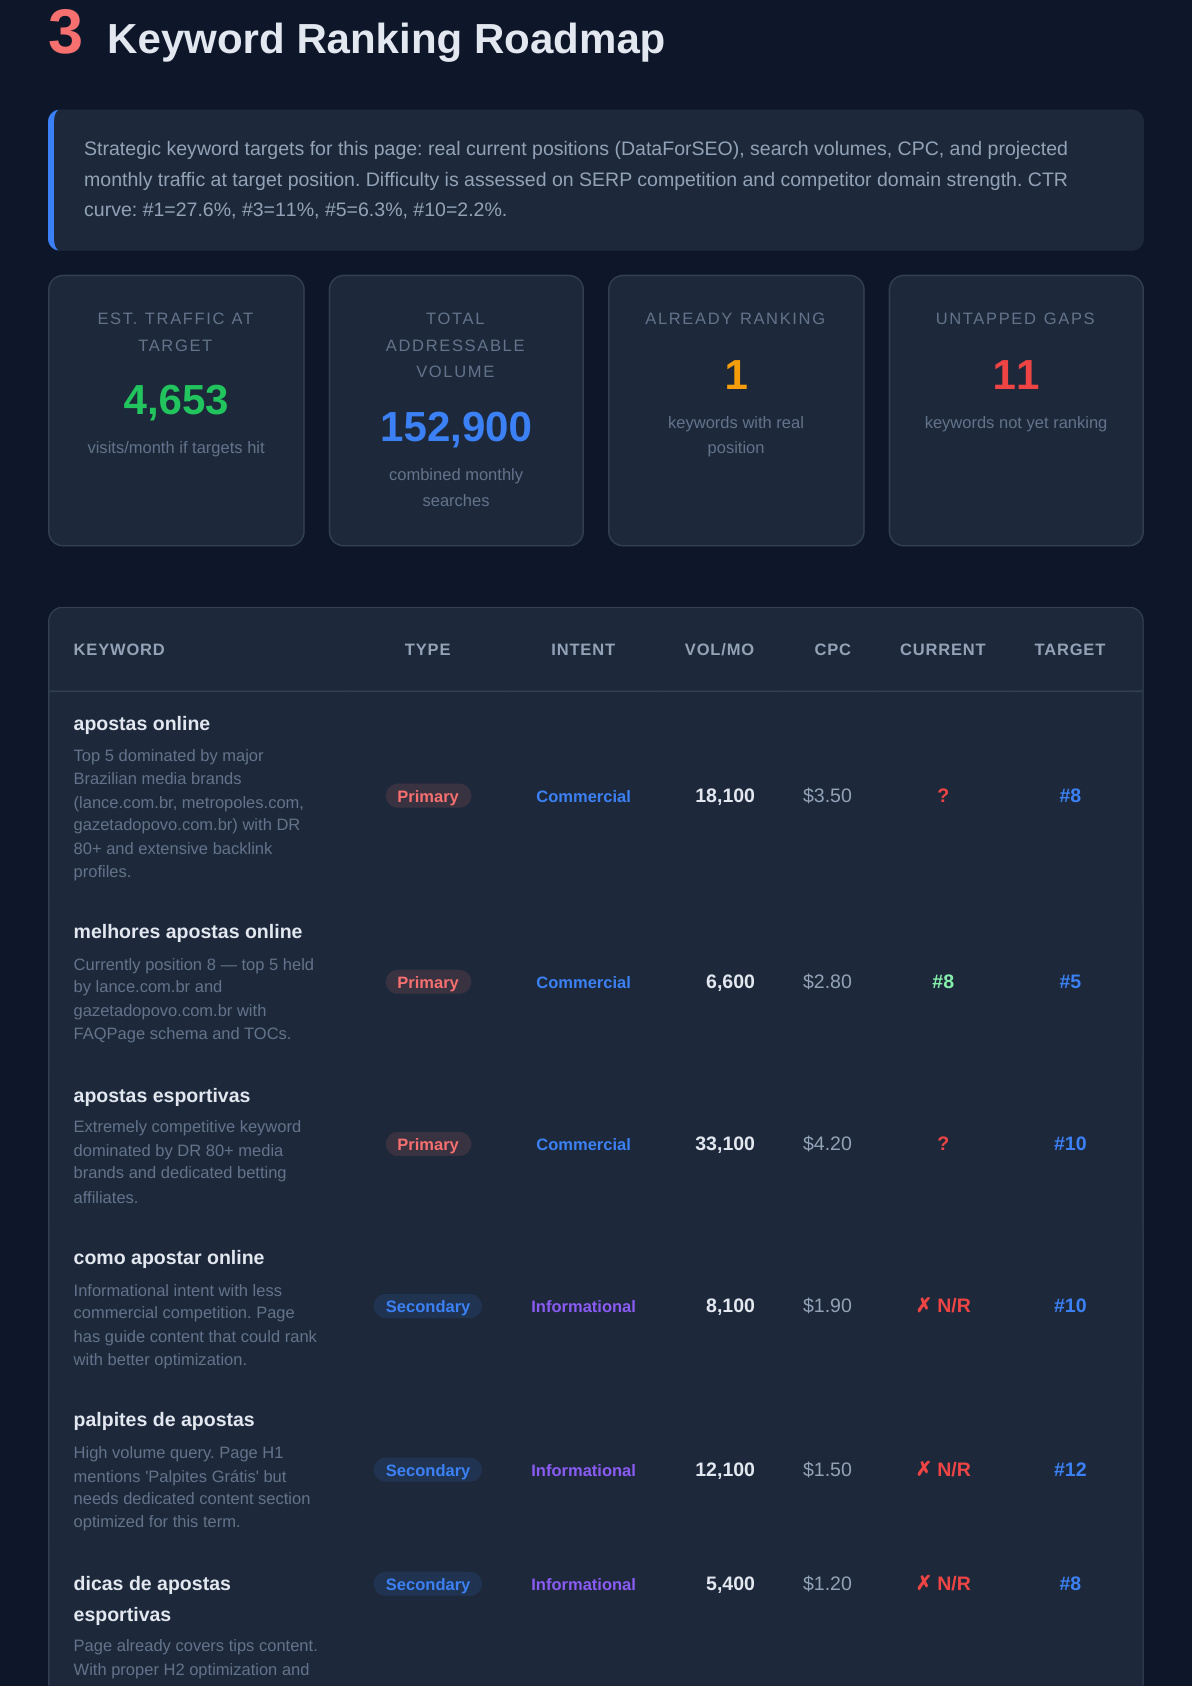The width and height of the screenshot is (1192, 1686).
Task: Select the 'melhores apostas online' keyword
Action: point(188,931)
